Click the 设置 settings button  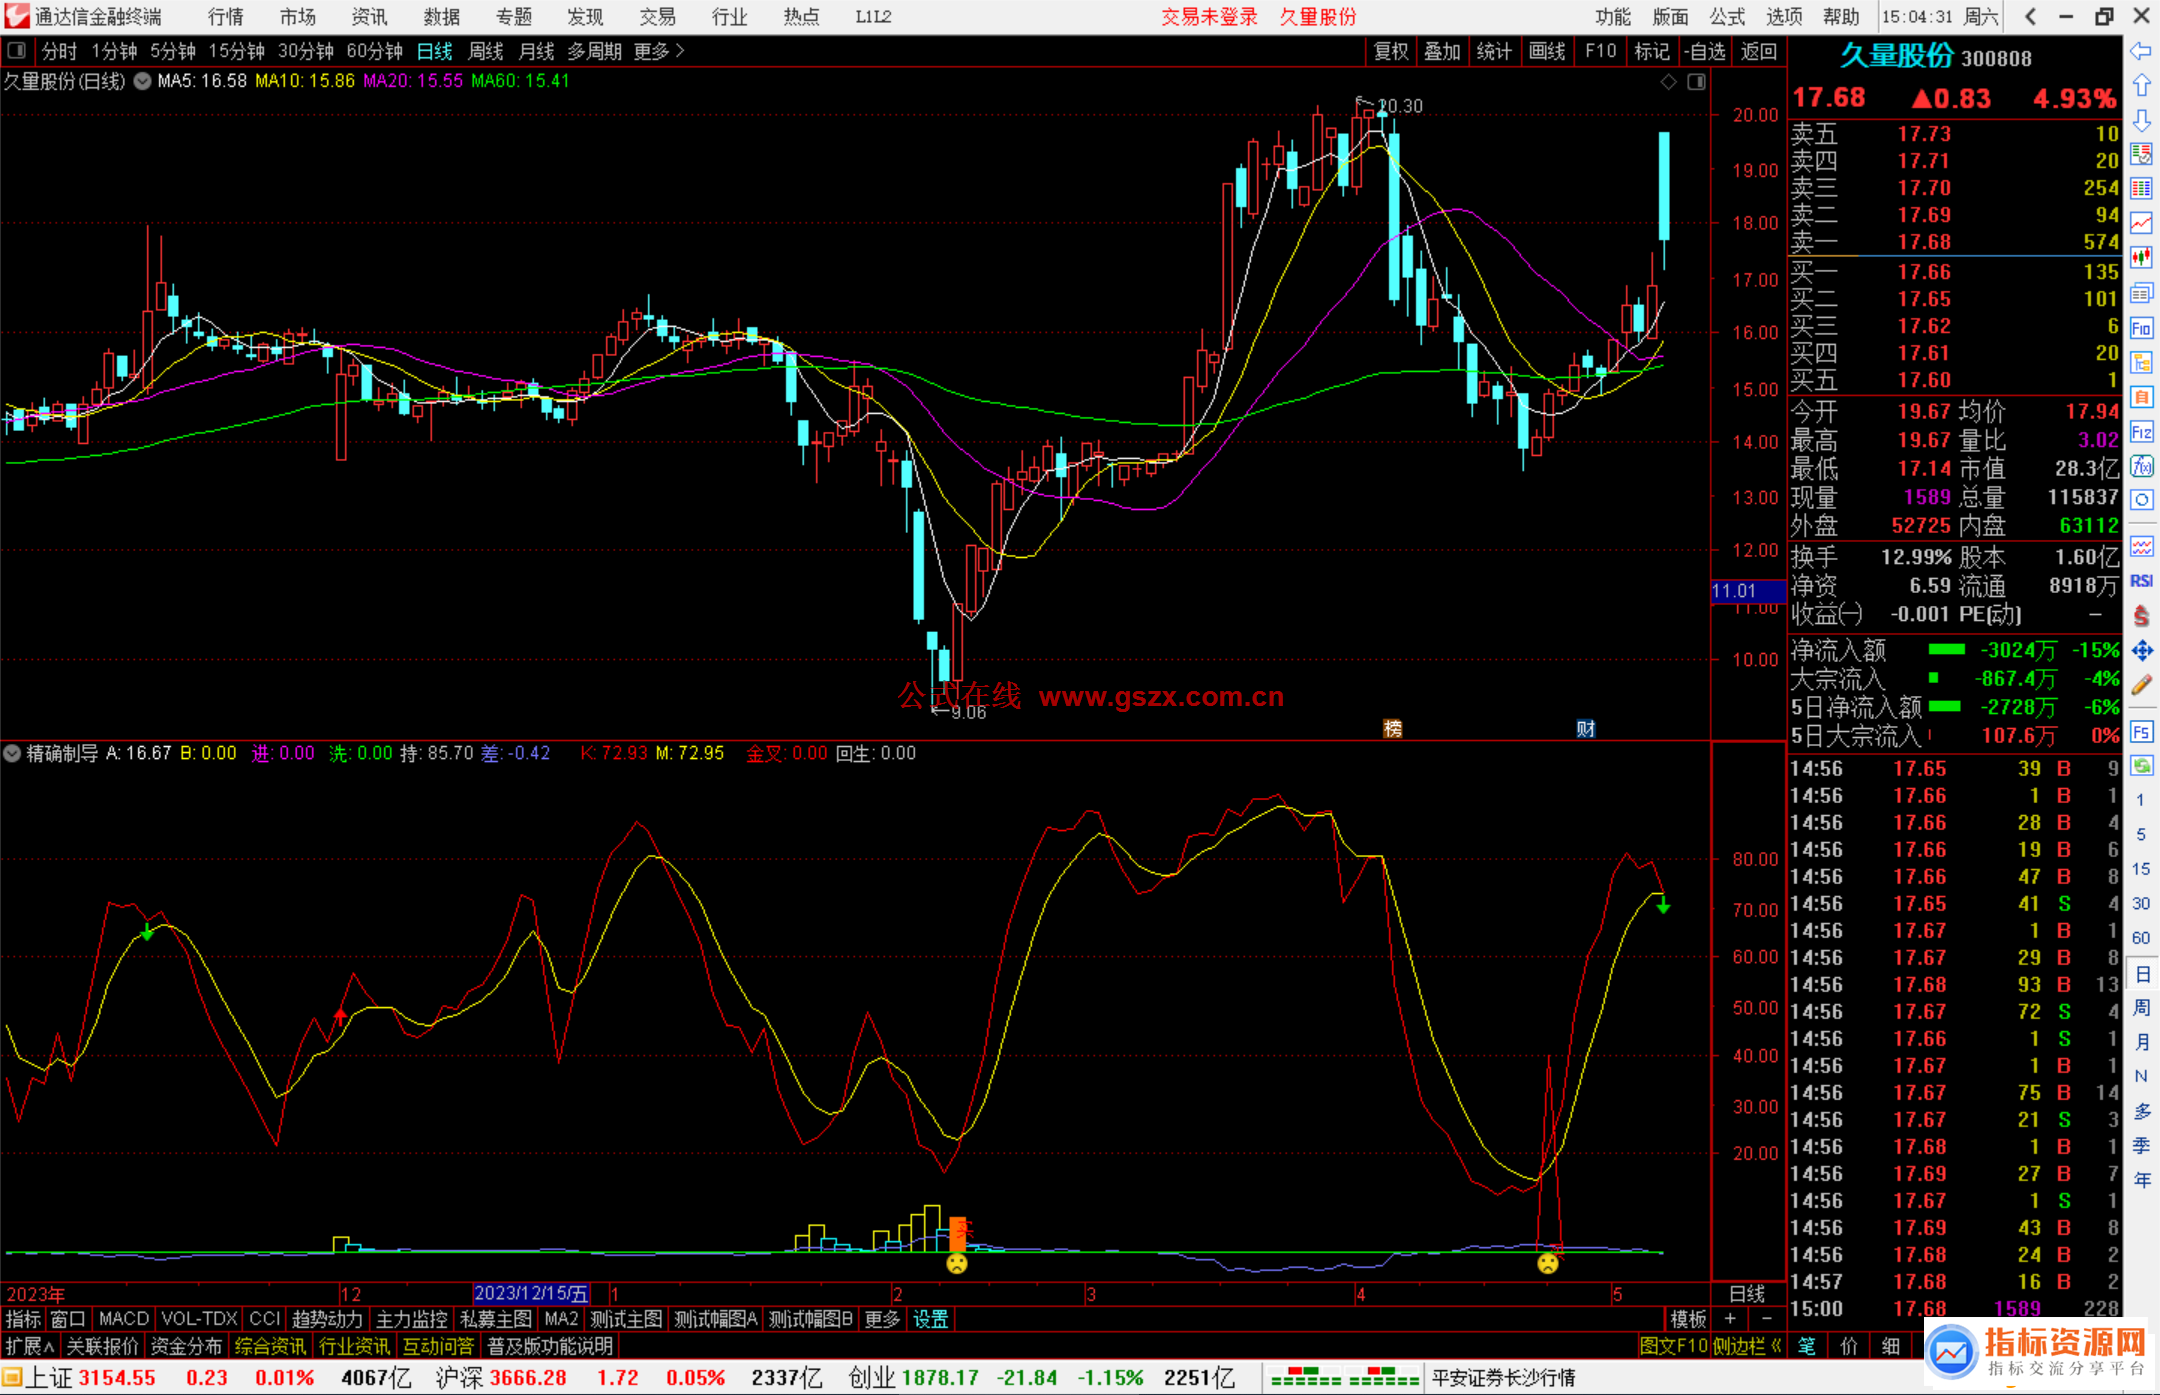click(930, 1319)
